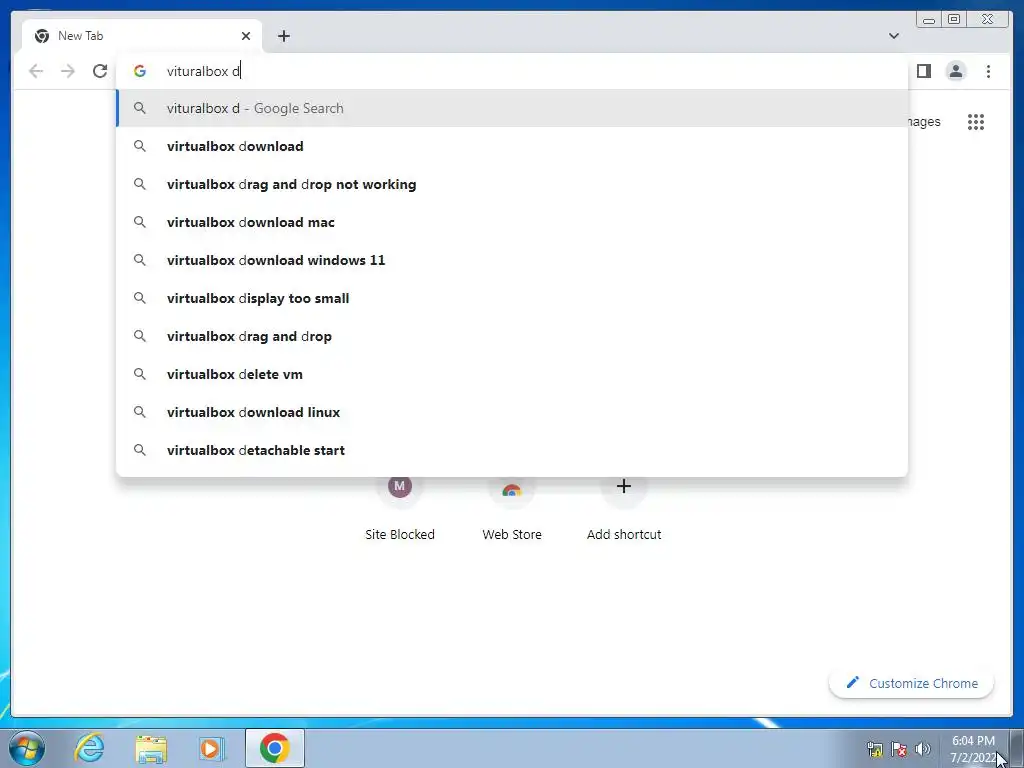Select 'virtualbox drag and drop' suggestion

[x=512, y=336]
